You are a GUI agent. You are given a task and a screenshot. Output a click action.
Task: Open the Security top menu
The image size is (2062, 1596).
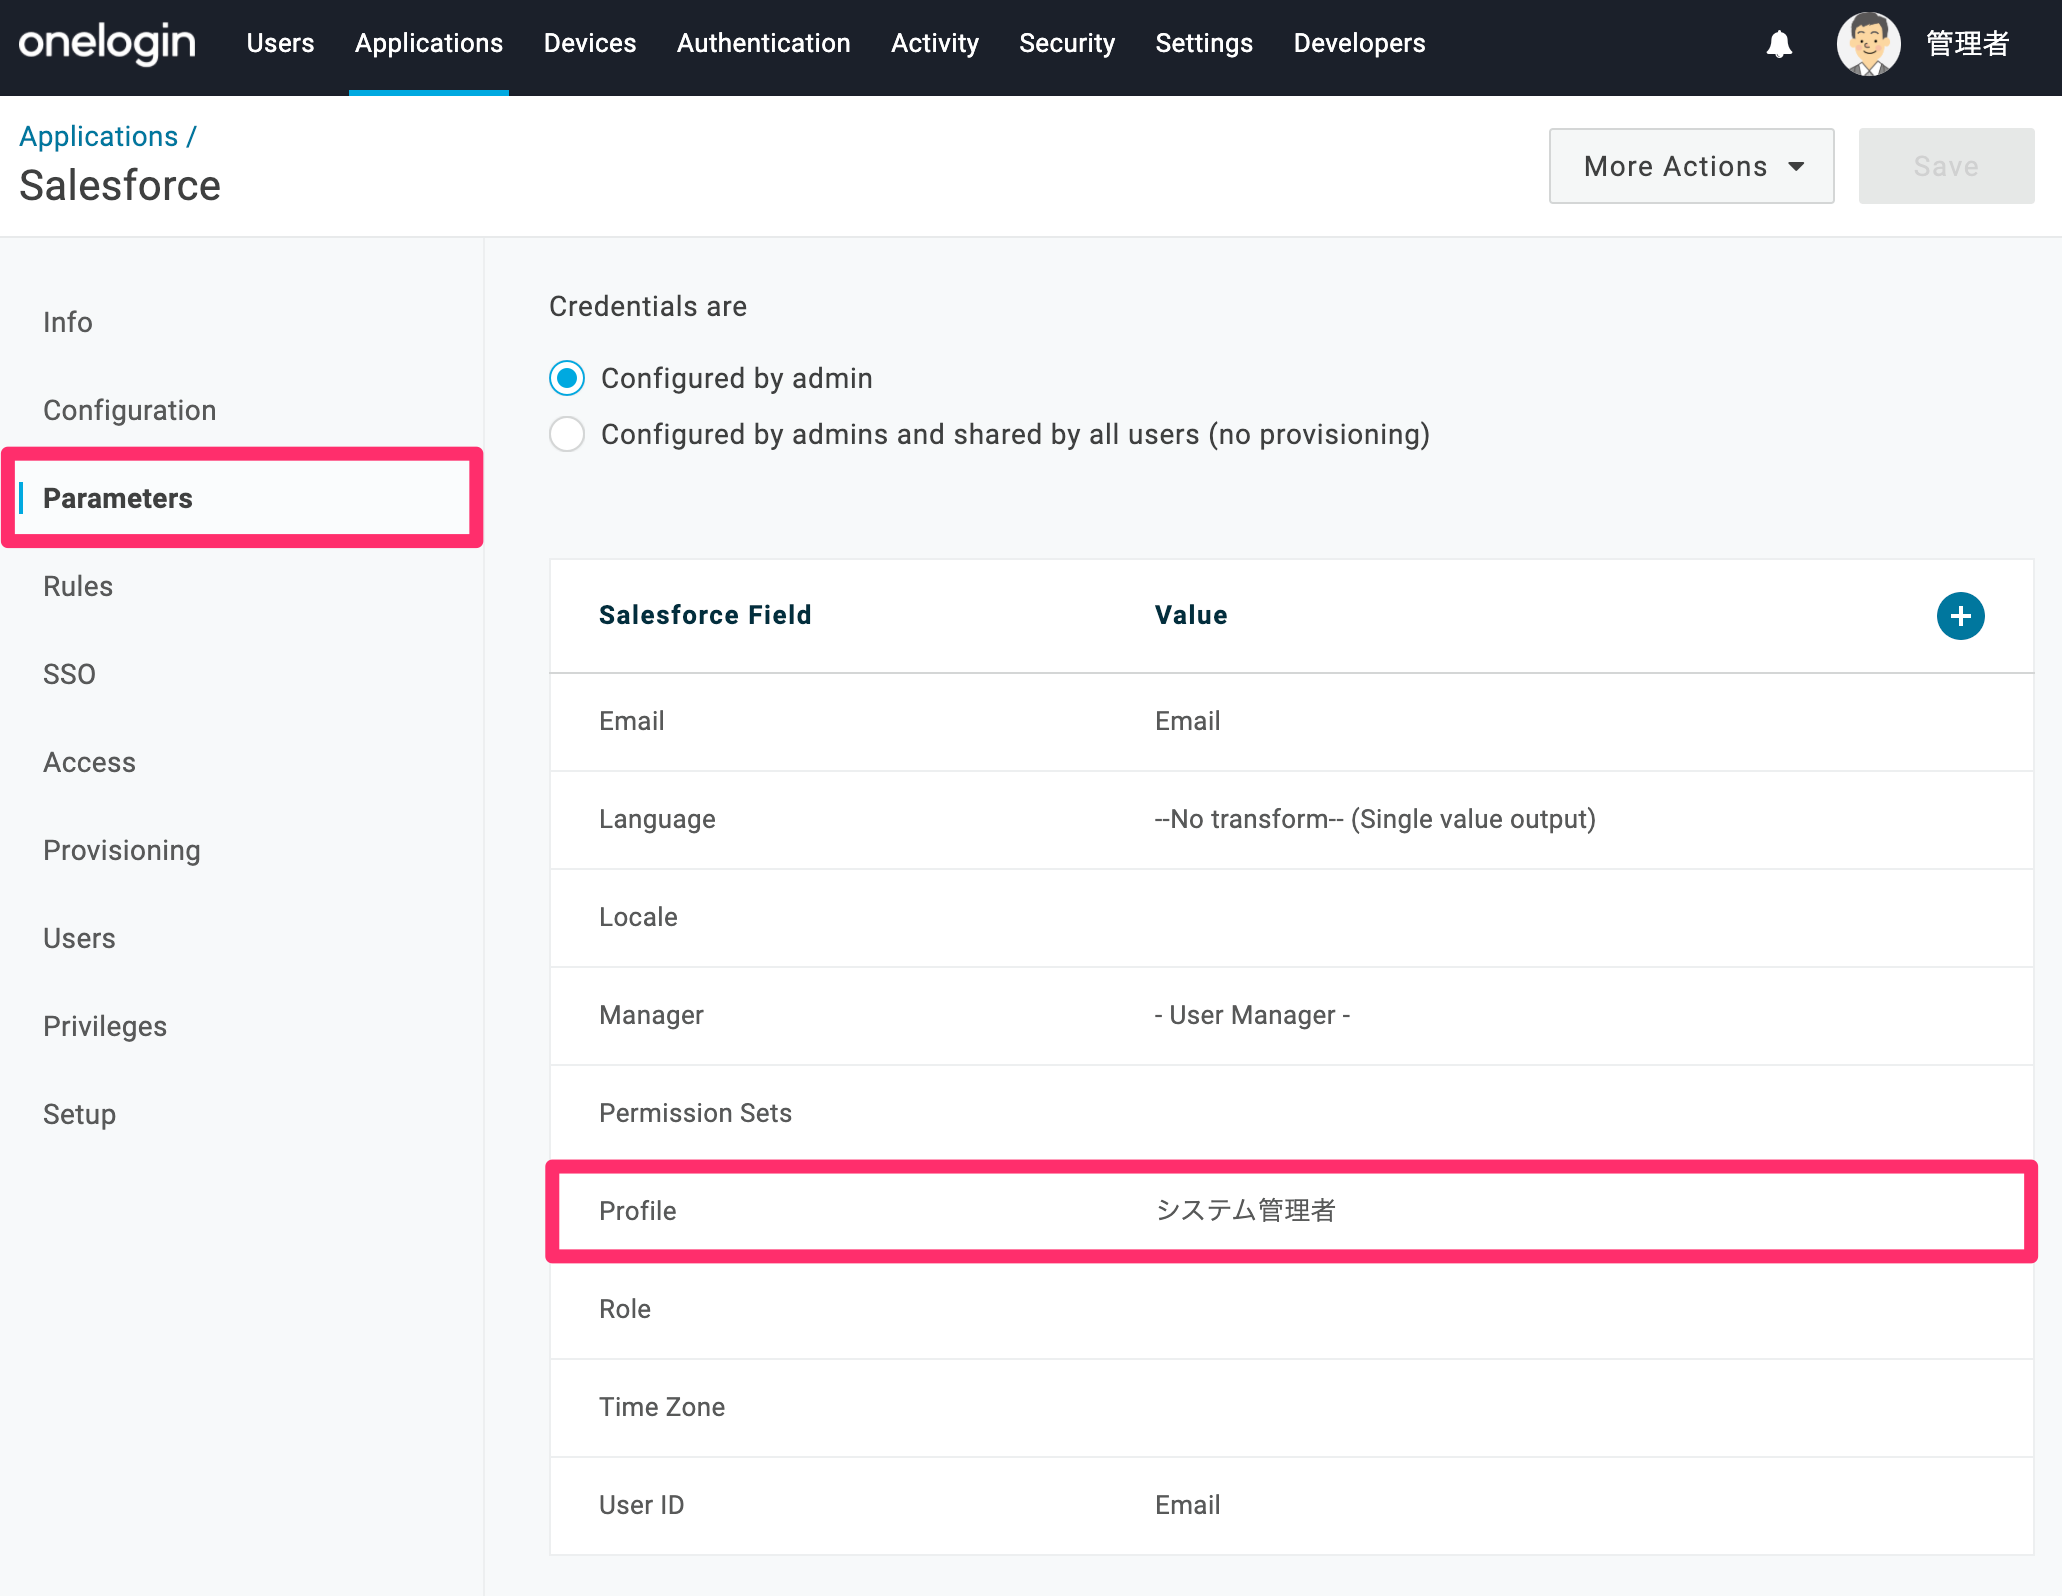[1067, 44]
